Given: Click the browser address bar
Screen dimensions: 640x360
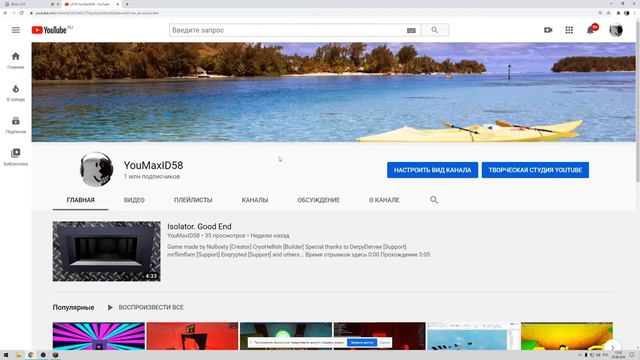Looking at the screenshot, I should [x=310, y=13].
